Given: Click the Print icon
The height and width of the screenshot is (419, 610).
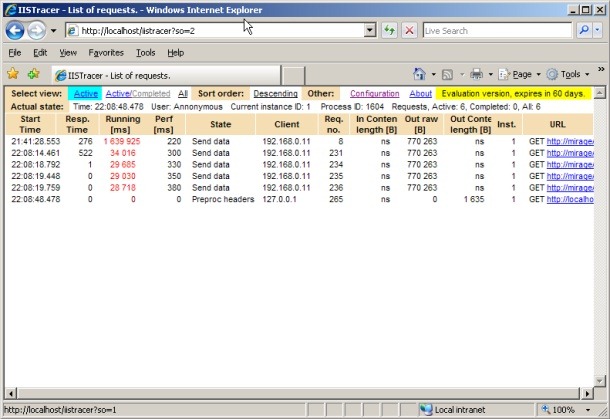Looking at the screenshot, I should (476, 74).
